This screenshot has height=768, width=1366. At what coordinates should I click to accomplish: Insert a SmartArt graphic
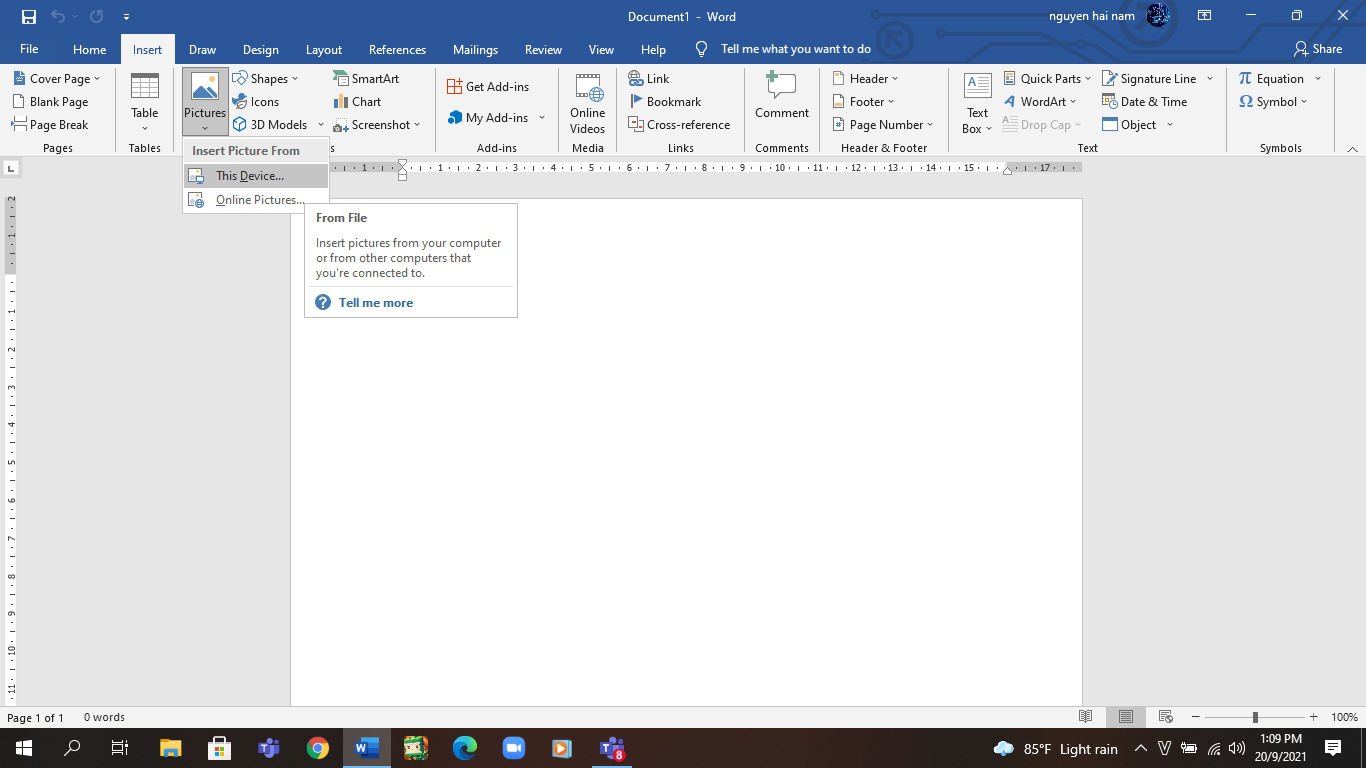[x=366, y=79]
